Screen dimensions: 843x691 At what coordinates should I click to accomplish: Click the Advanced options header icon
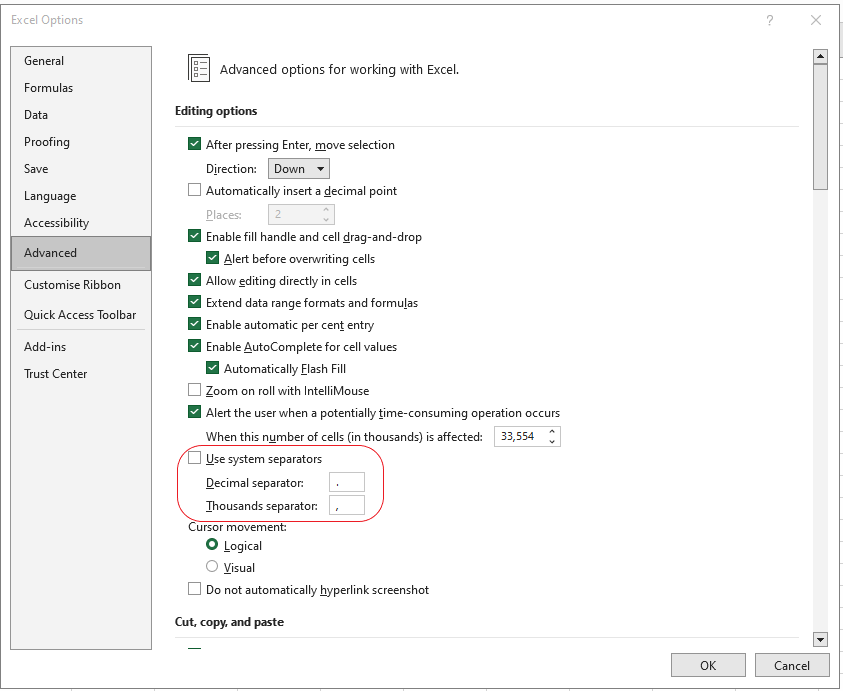[199, 68]
